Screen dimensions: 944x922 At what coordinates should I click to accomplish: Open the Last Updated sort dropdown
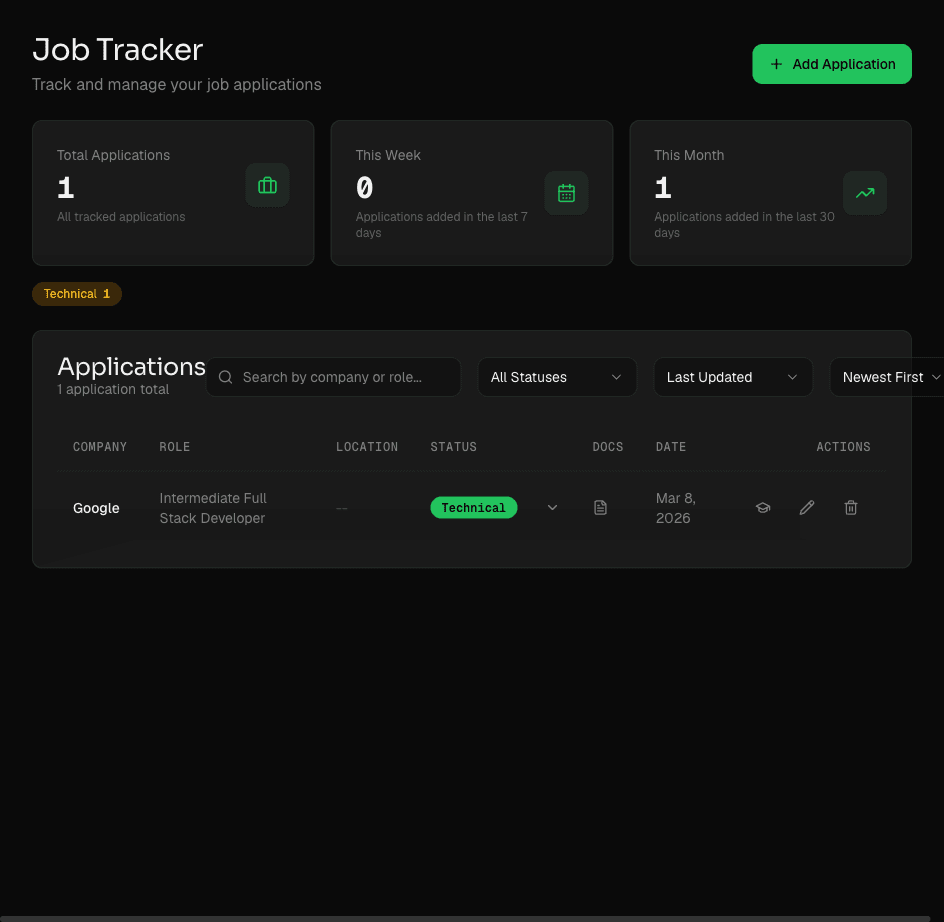(x=733, y=377)
